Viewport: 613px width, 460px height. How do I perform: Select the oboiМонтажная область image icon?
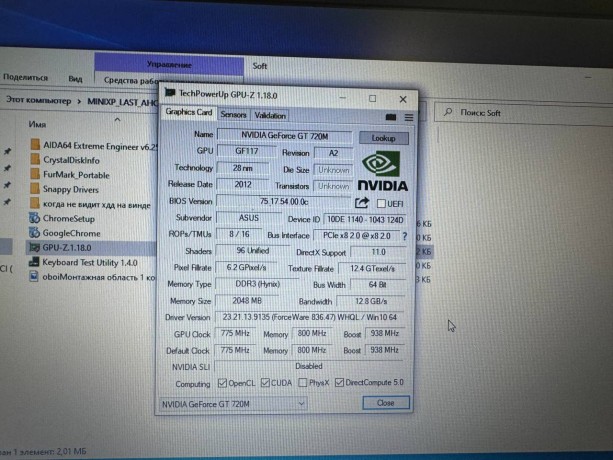pyautogui.click(x=34, y=276)
